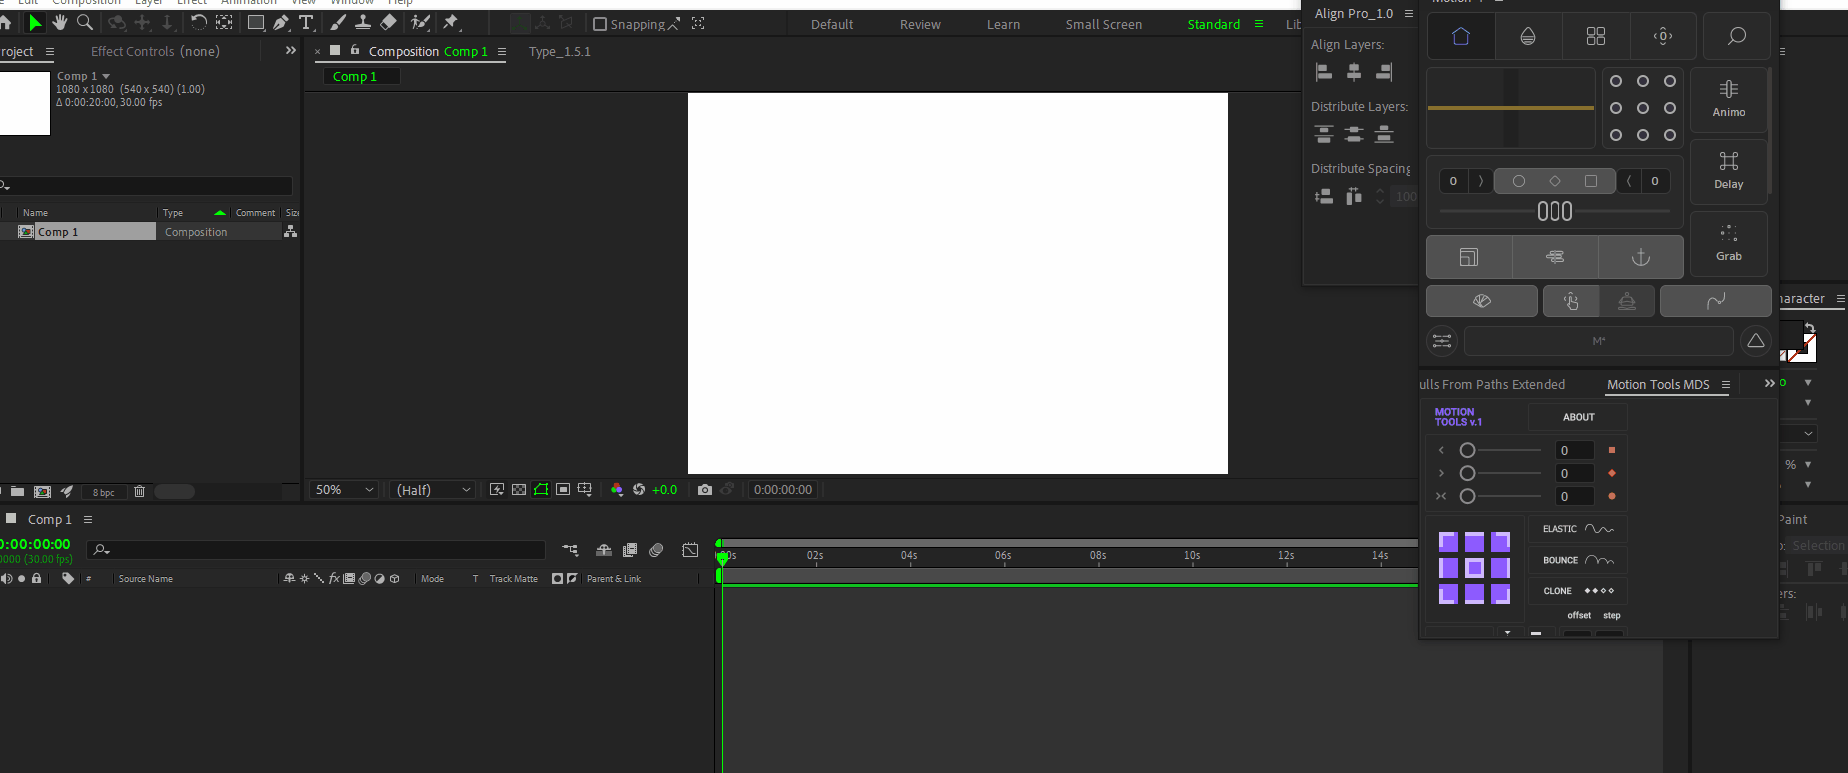Open composition mini-flowchart in timeline
Viewport: 1848px width, 773px height.
click(x=570, y=550)
